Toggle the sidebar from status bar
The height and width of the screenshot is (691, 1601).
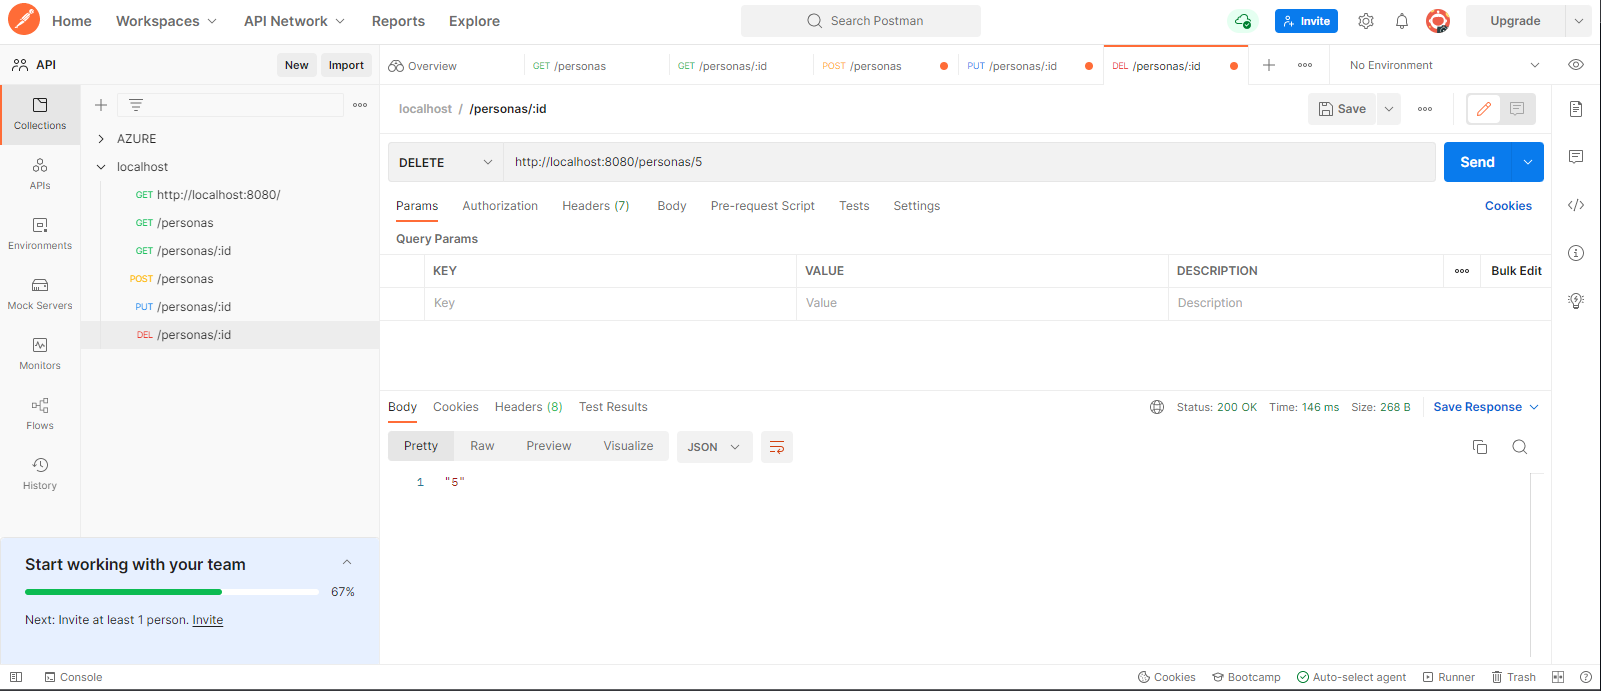tap(16, 677)
